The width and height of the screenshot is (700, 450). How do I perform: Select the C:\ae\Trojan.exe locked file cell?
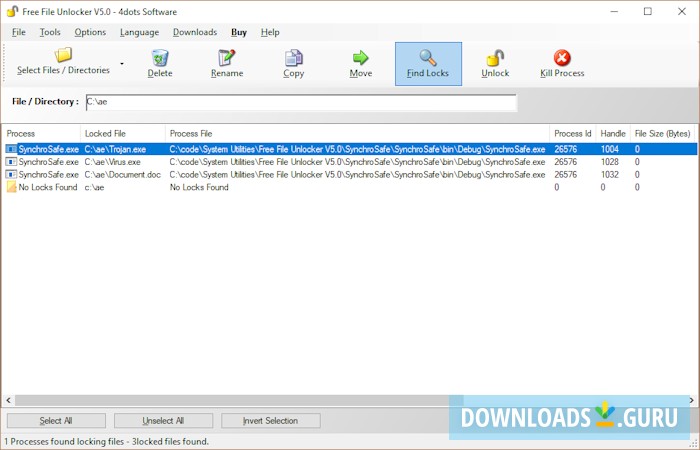click(x=115, y=150)
